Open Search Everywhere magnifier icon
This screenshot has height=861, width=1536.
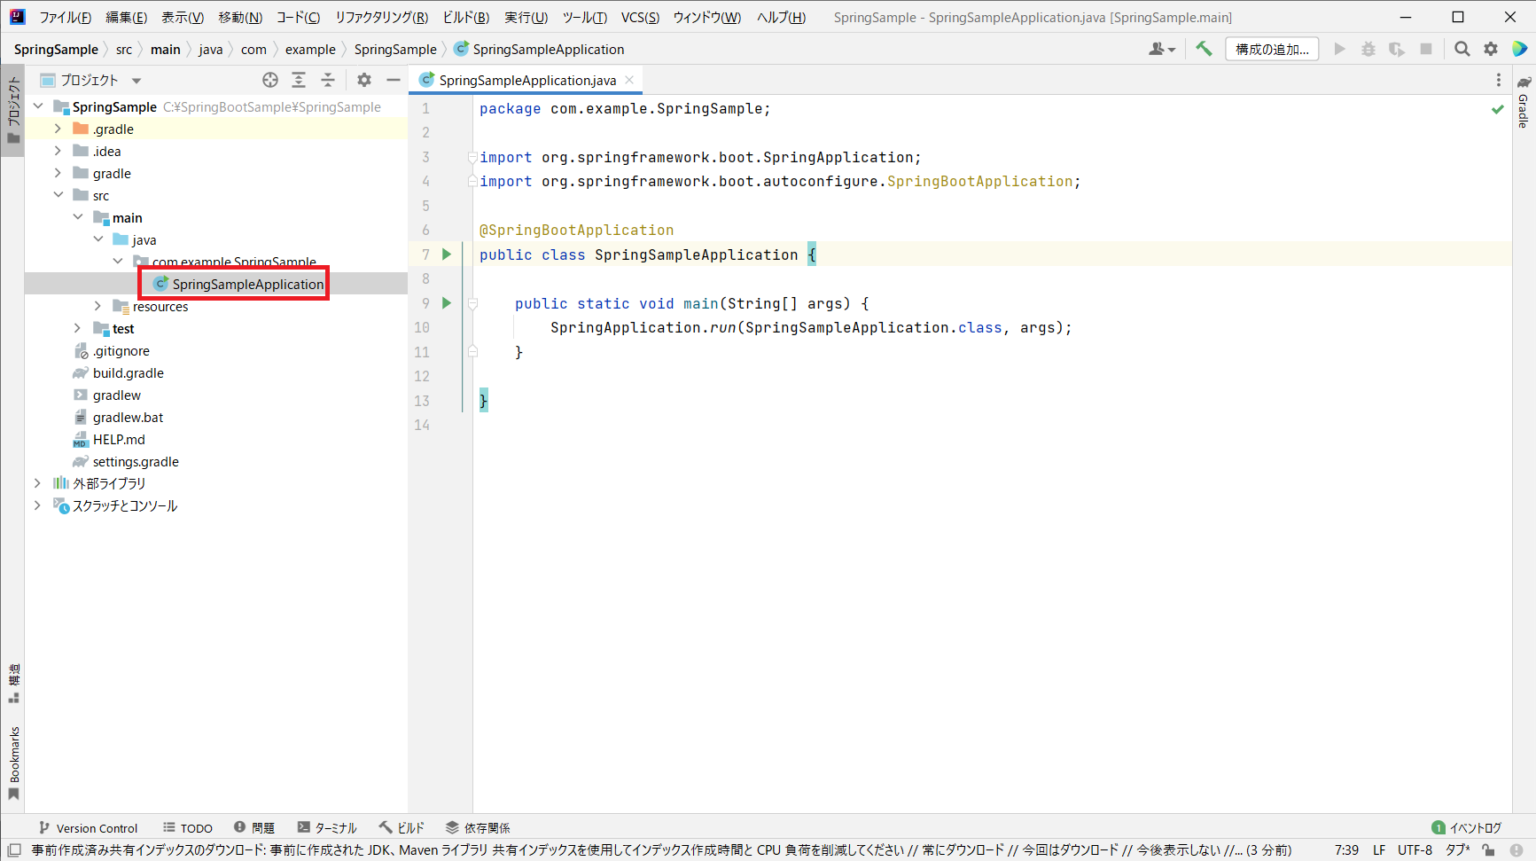point(1462,49)
